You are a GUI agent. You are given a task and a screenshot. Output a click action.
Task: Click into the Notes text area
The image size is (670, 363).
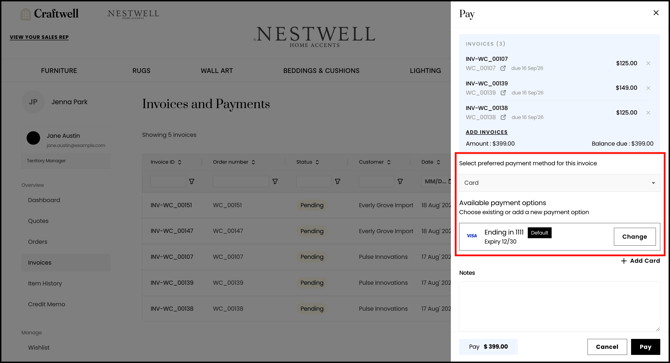coord(559,306)
